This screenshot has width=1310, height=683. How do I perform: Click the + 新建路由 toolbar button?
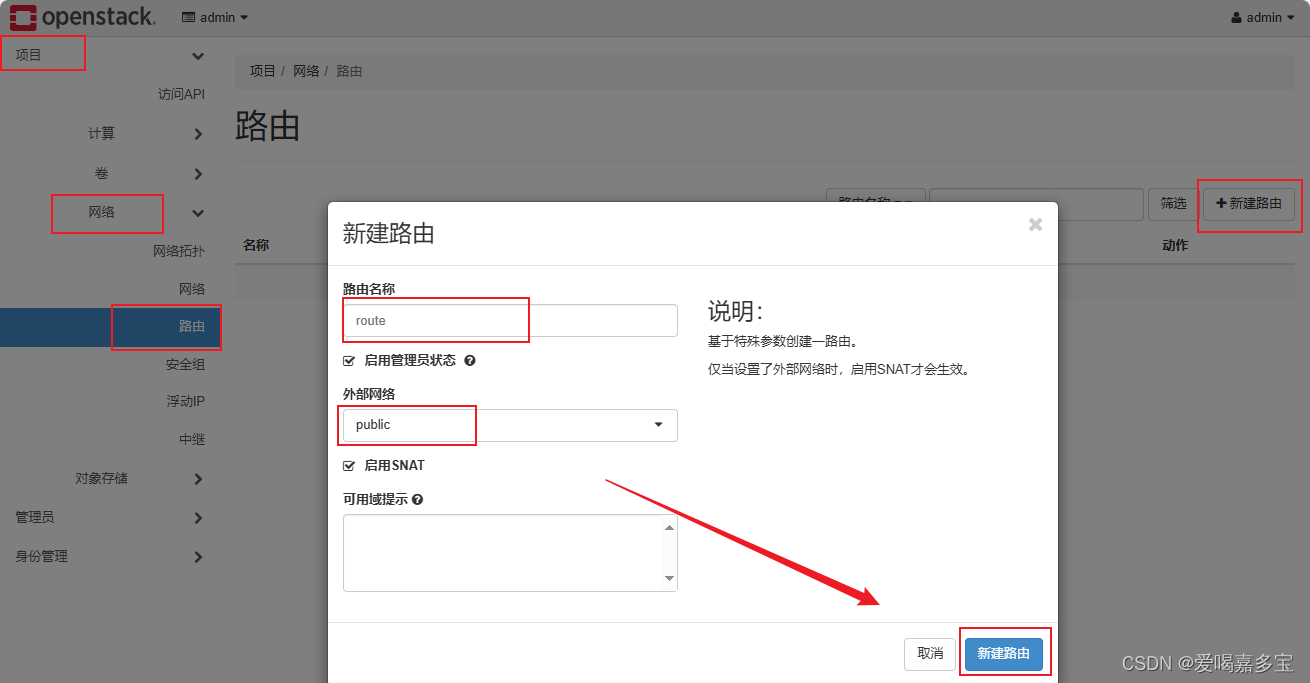1249,203
